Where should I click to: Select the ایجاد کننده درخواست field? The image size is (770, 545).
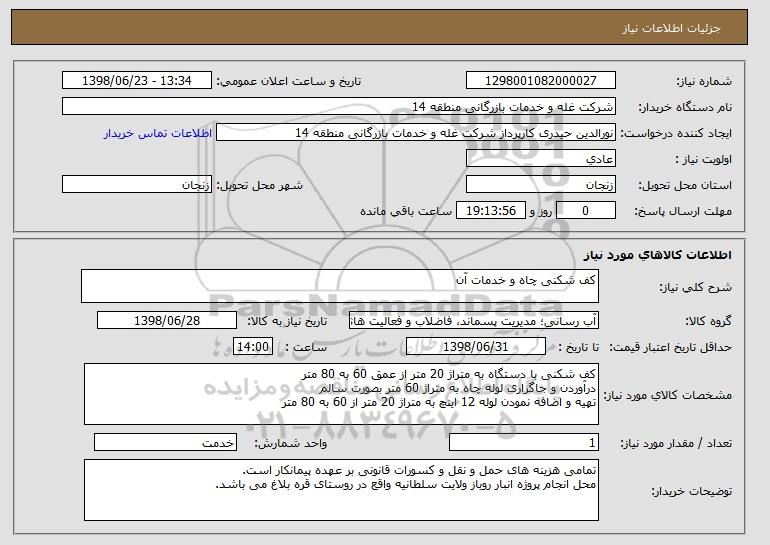click(x=416, y=133)
